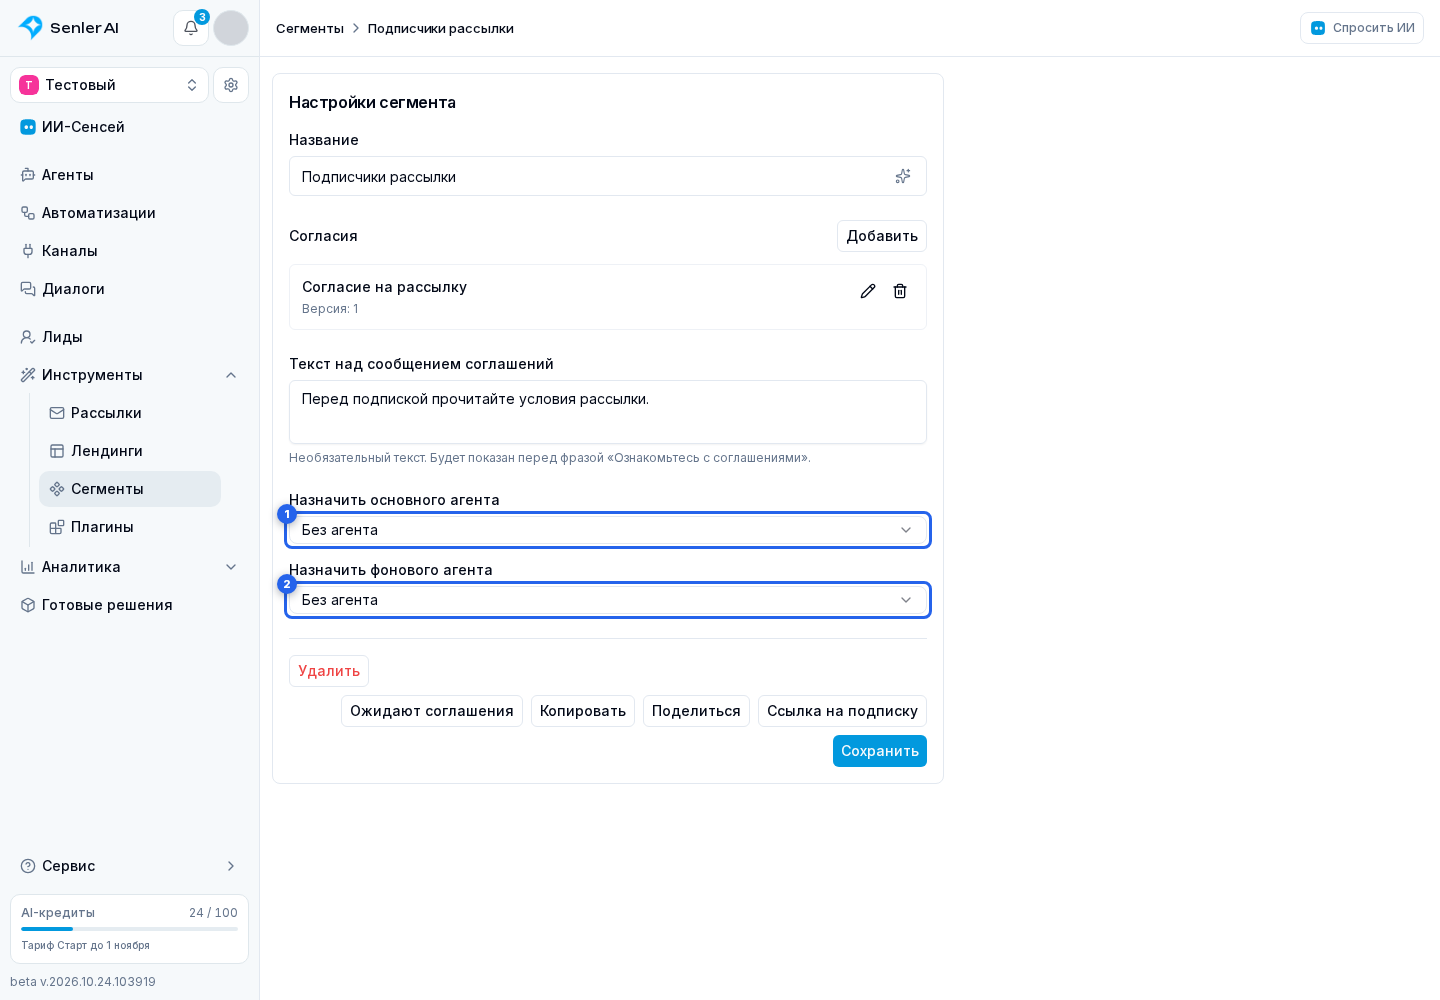Delete the Согласие на рассылку agreement
This screenshot has width=1440, height=1000.
[x=900, y=291]
